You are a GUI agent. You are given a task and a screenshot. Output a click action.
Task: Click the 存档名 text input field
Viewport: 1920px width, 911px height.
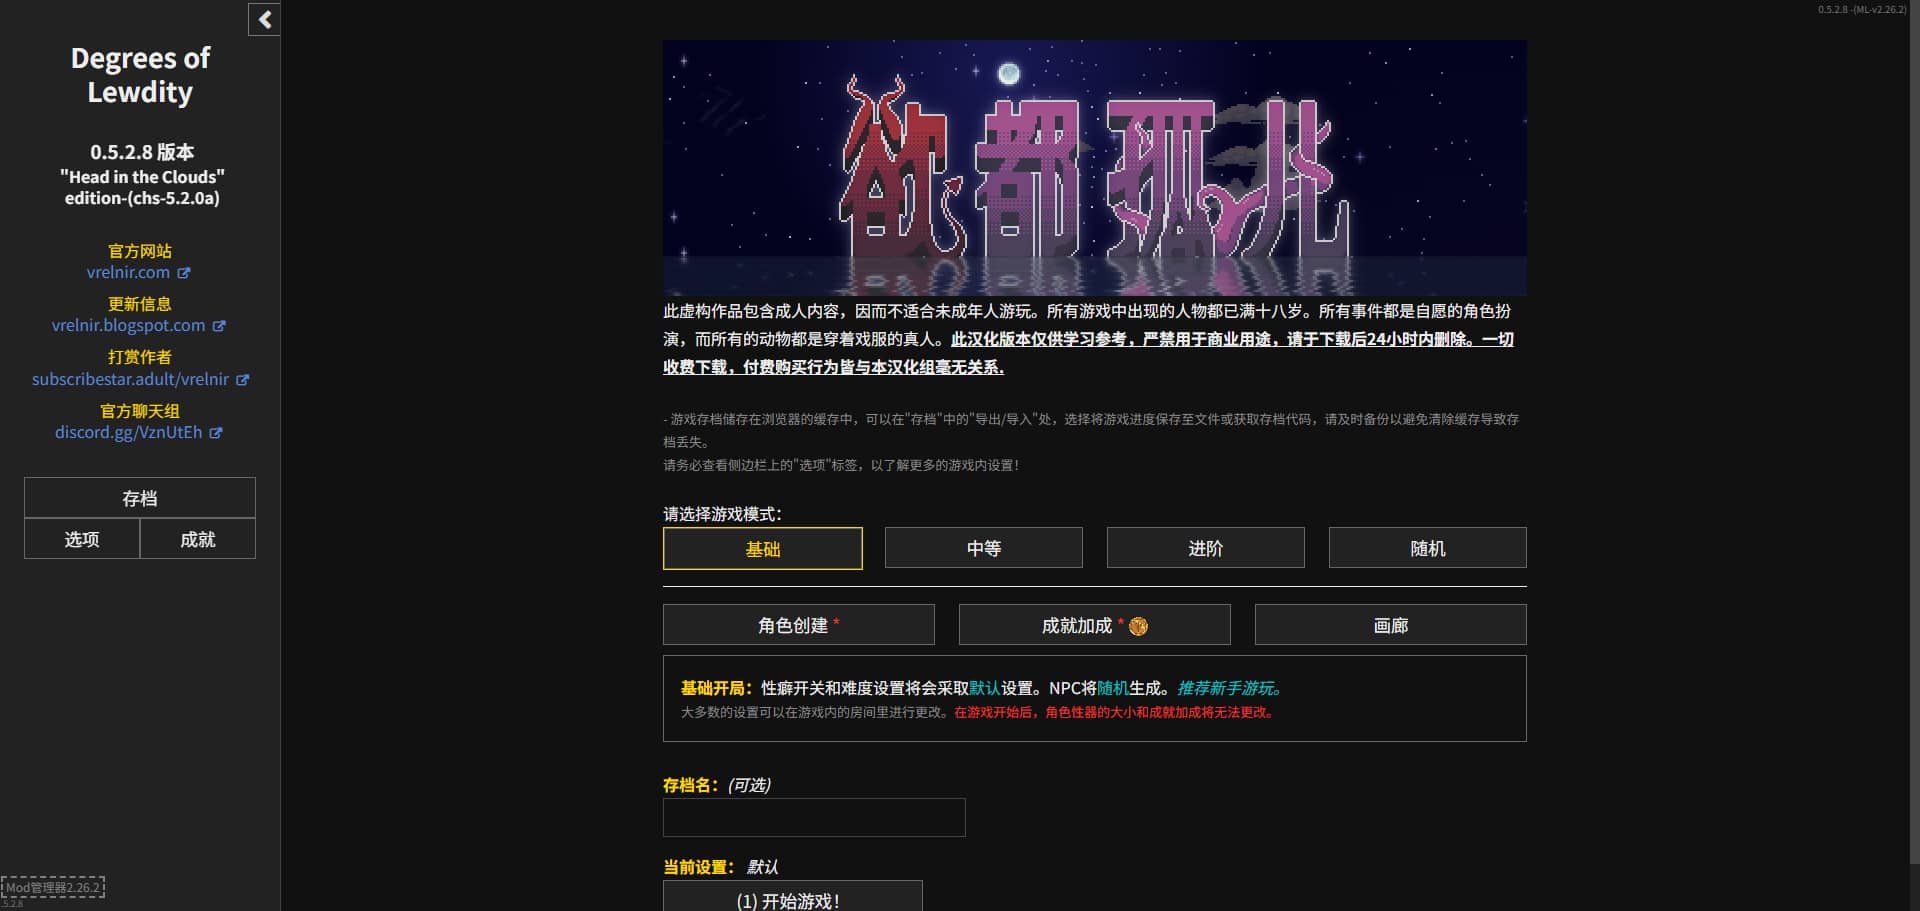click(x=813, y=817)
